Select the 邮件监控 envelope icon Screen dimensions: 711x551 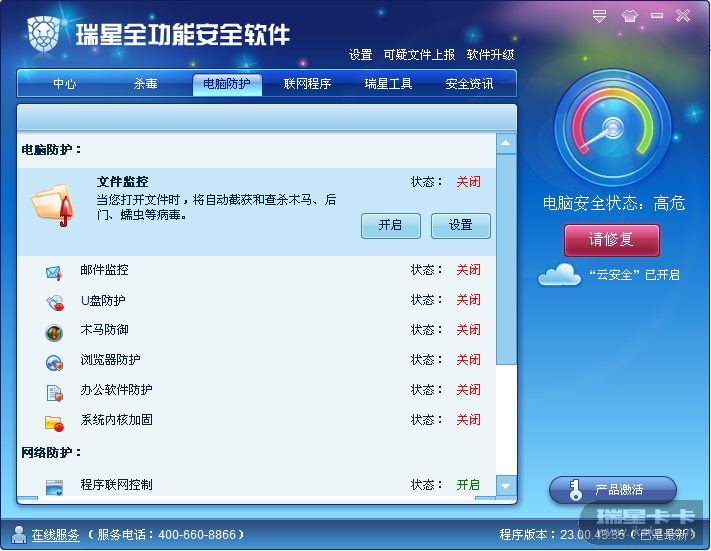[x=54, y=273]
